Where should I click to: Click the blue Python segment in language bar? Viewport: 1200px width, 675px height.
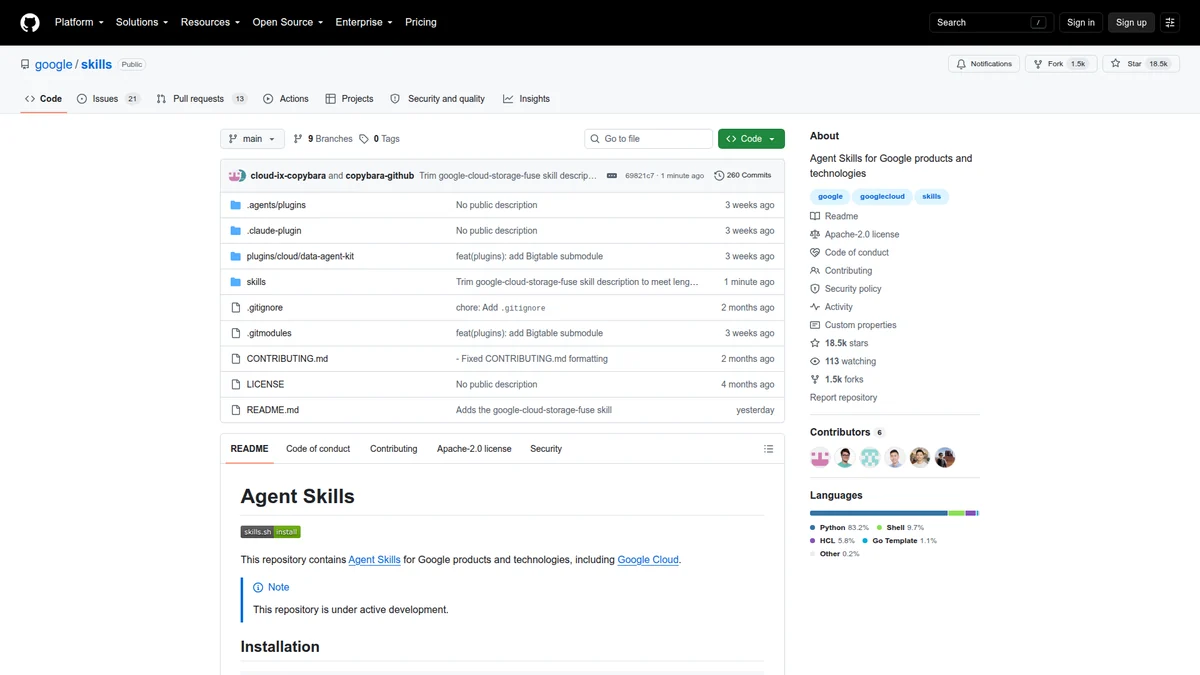(879, 513)
